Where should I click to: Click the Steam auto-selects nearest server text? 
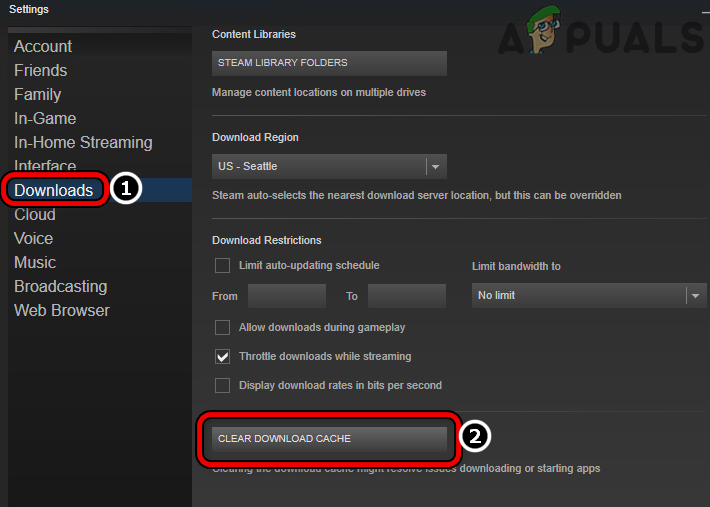pyautogui.click(x=417, y=196)
